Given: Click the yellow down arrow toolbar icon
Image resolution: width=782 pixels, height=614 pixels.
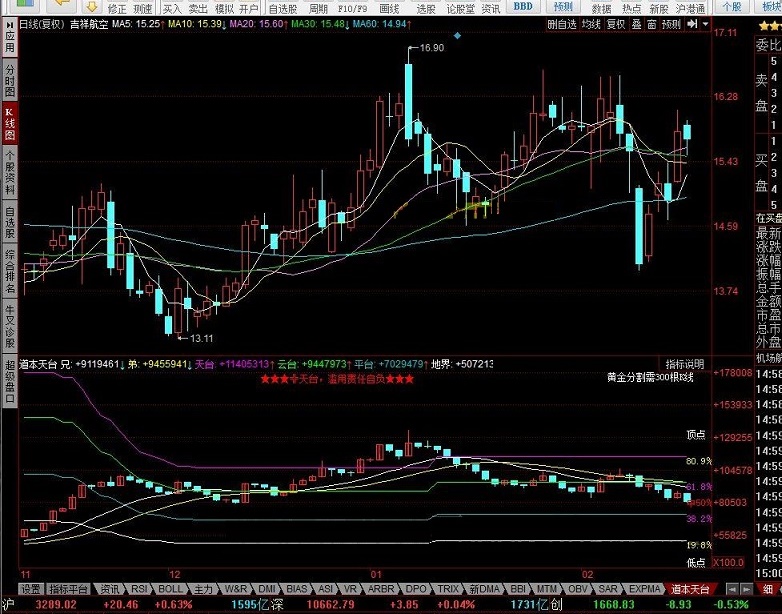Looking at the screenshot, I should [x=92, y=7].
